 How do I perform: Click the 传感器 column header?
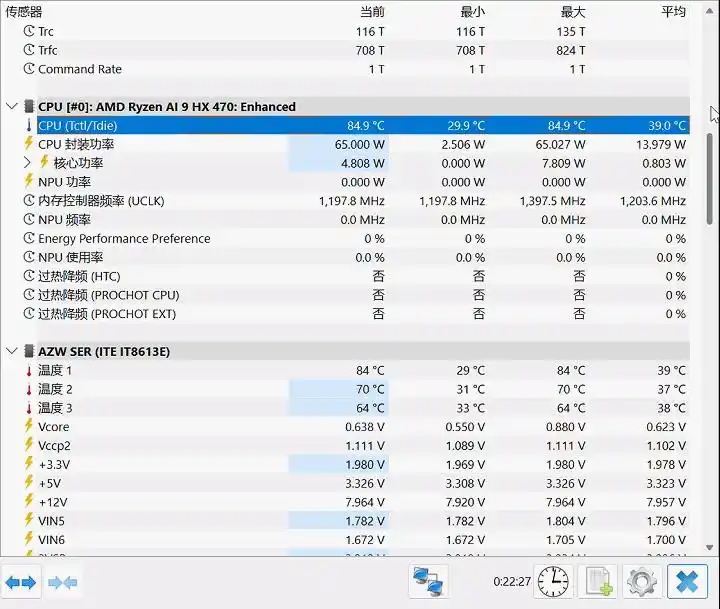tap(24, 11)
